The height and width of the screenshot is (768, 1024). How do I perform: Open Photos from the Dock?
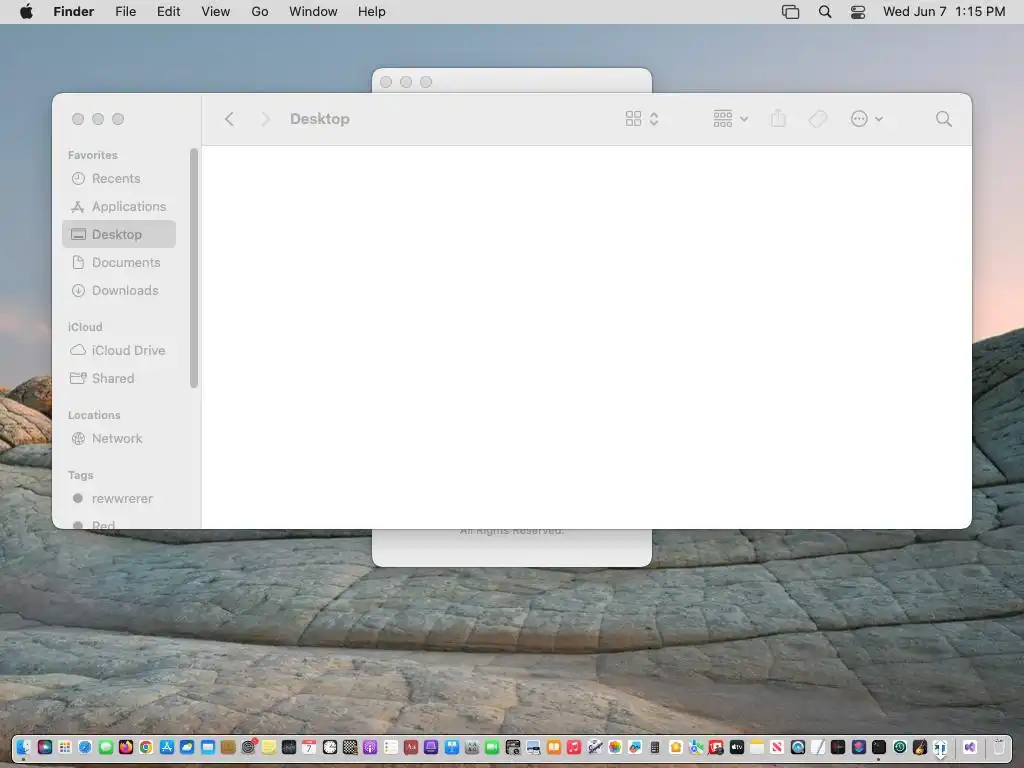(x=615, y=747)
